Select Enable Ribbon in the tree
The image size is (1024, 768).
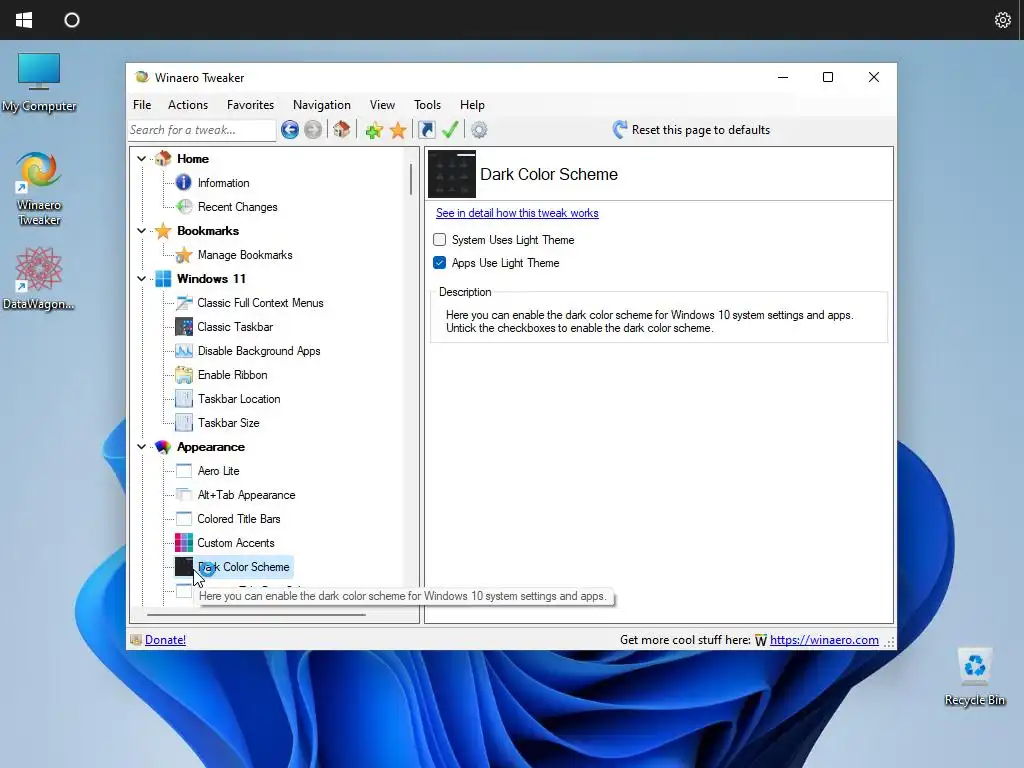(232, 375)
